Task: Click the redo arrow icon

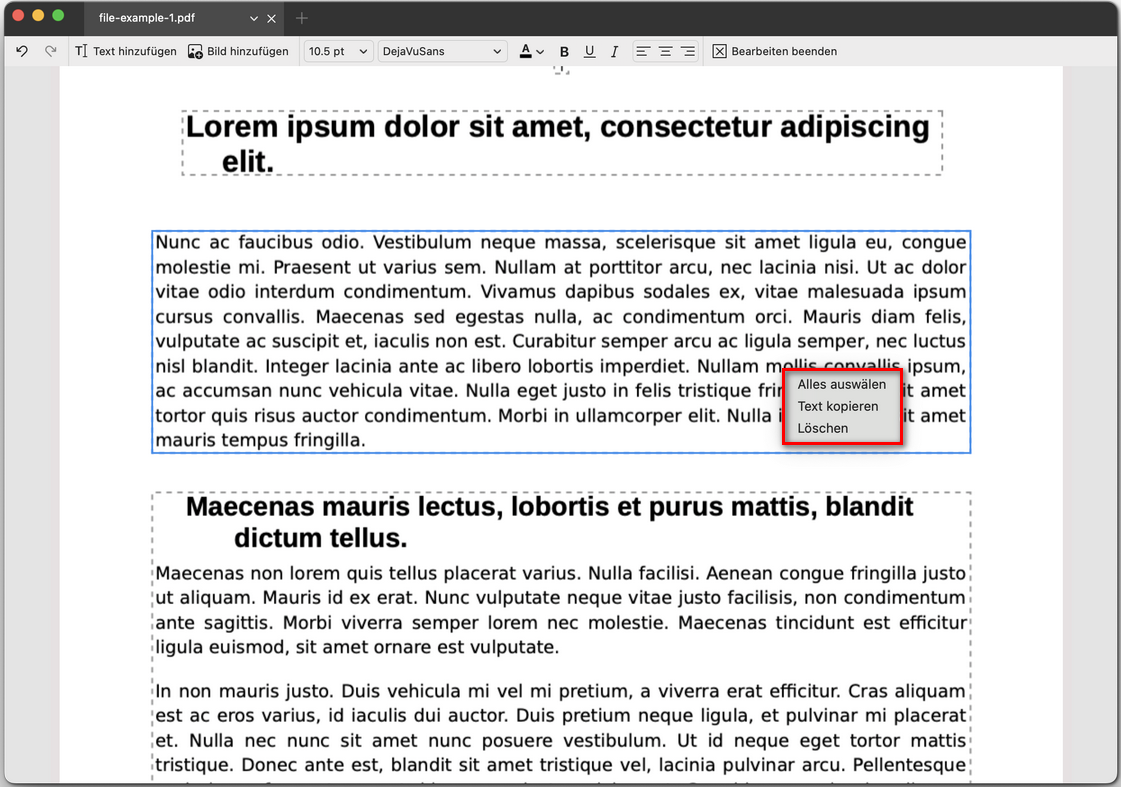Action: pos(50,51)
